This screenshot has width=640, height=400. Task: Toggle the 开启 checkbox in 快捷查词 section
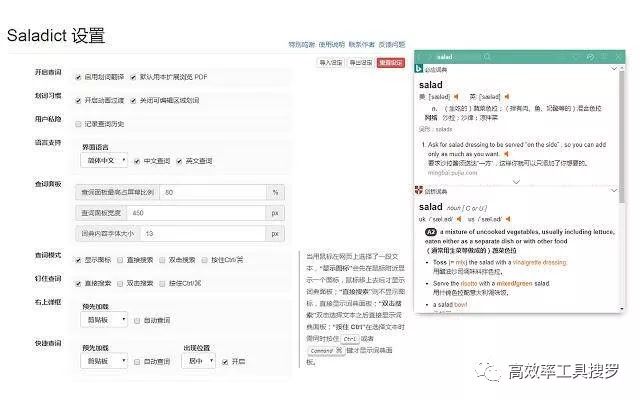(225, 362)
